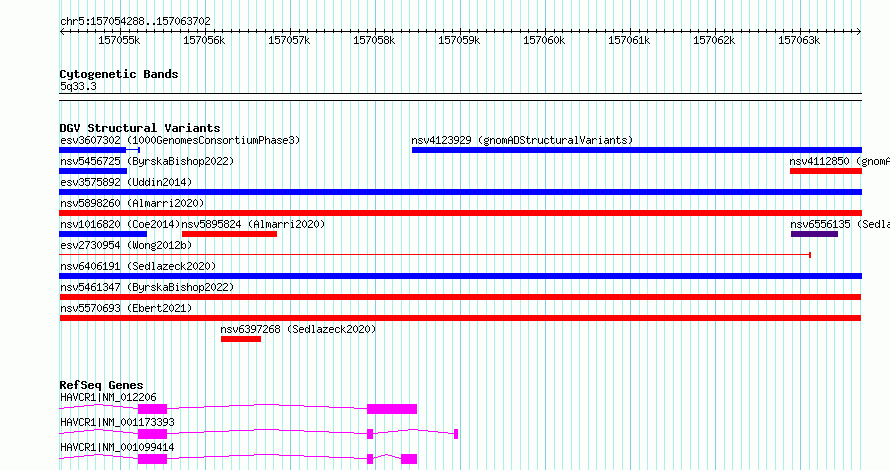
Task: Click the 157057k ruler position
Action: click(x=289, y=40)
